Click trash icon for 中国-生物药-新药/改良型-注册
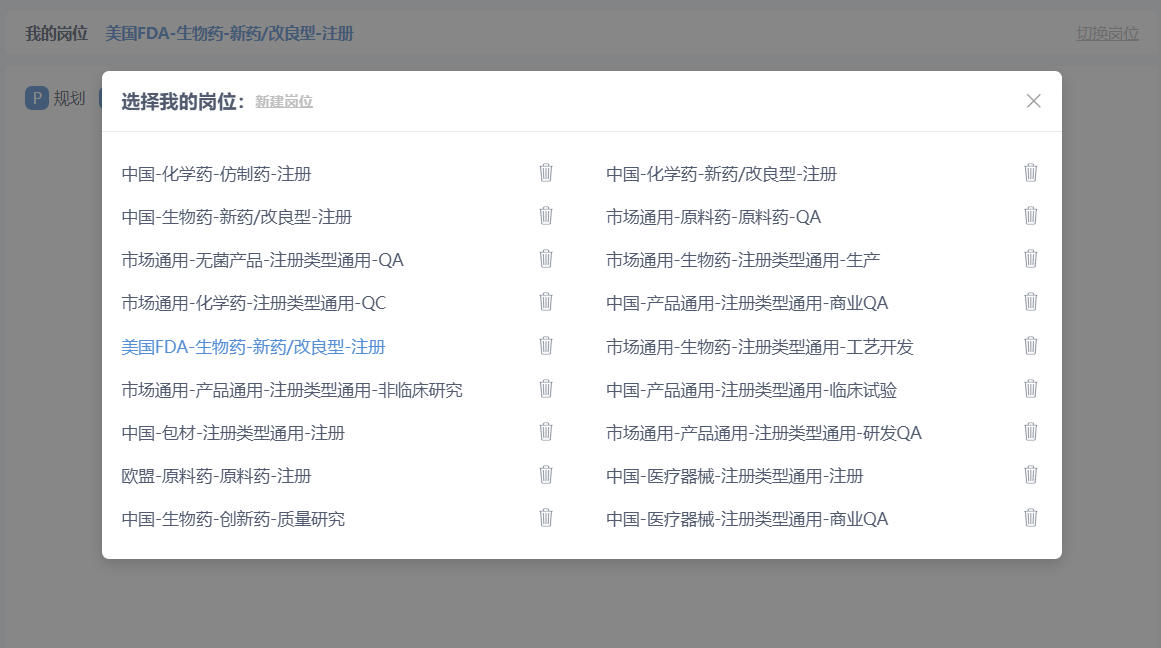 click(546, 216)
